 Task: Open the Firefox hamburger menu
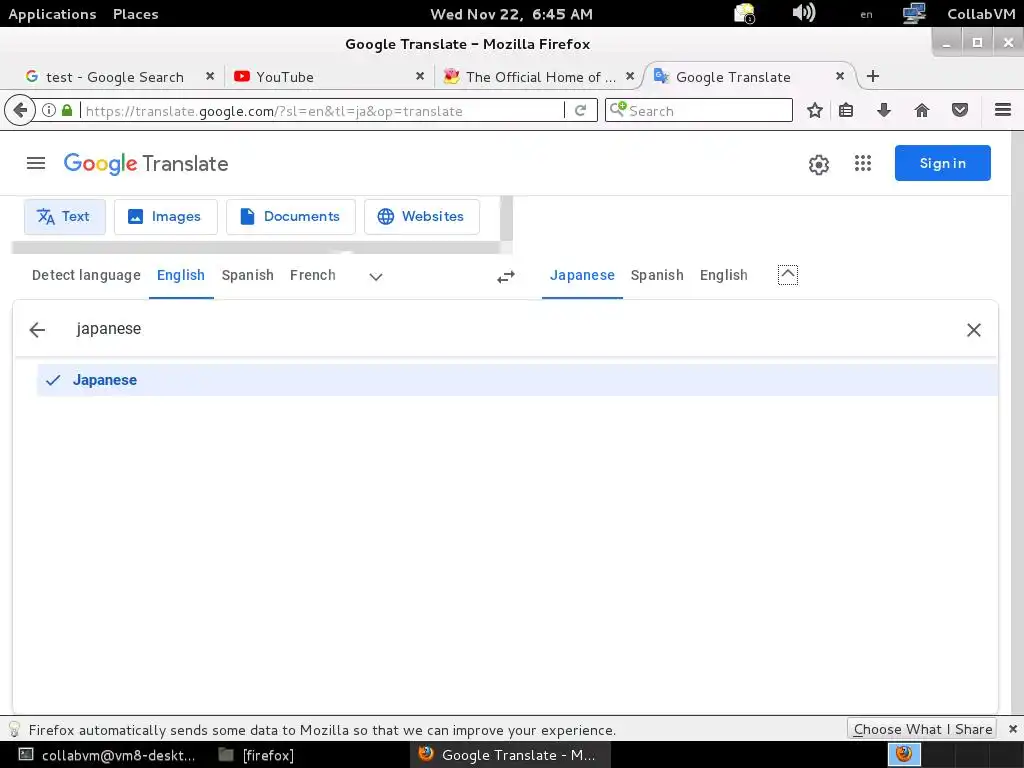(1003, 110)
